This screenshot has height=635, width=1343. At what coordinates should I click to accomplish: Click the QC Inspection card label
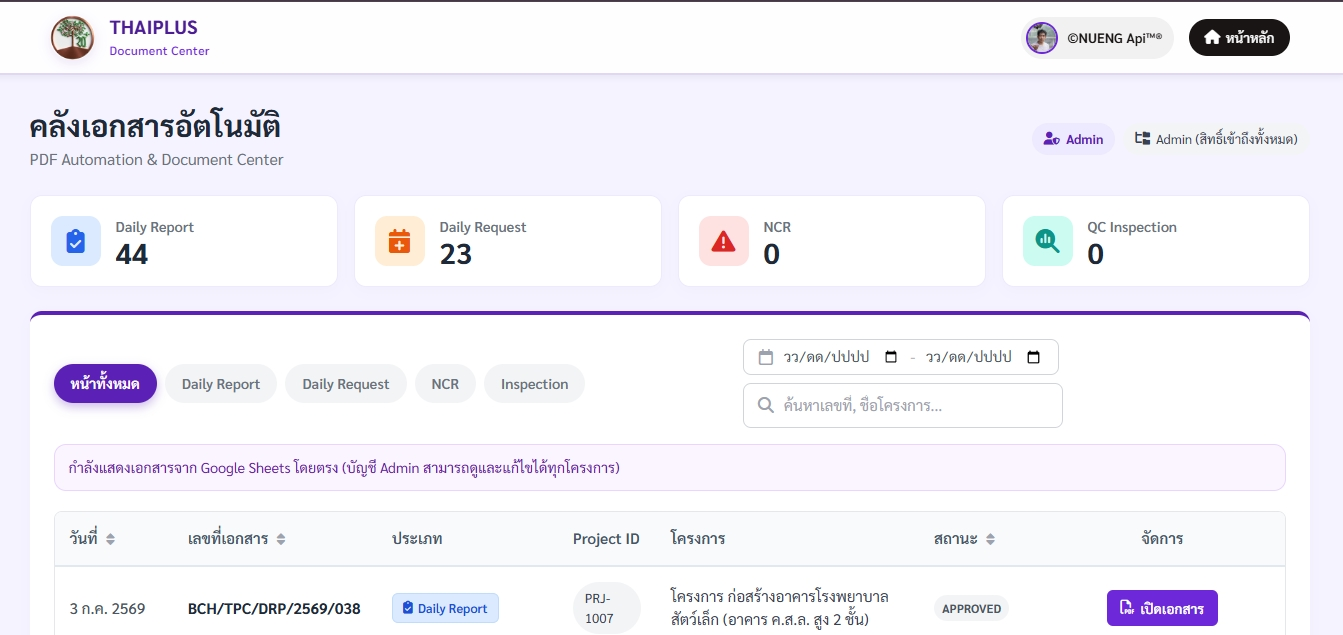[1132, 227]
